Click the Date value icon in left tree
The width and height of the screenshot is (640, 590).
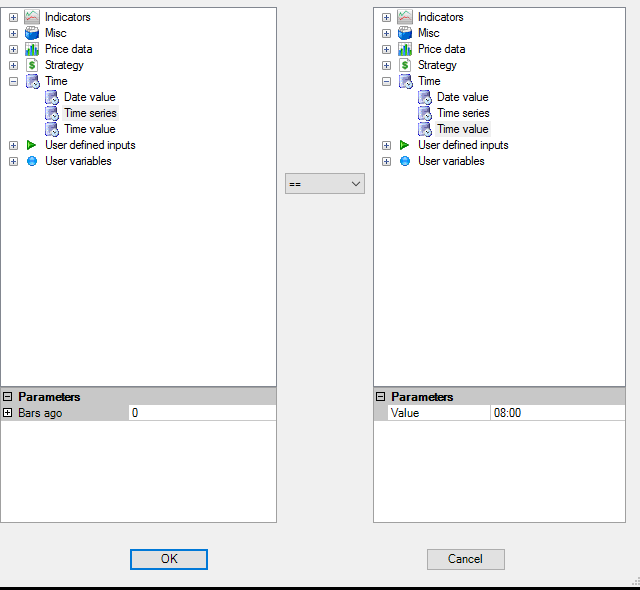pyautogui.click(x=52, y=97)
